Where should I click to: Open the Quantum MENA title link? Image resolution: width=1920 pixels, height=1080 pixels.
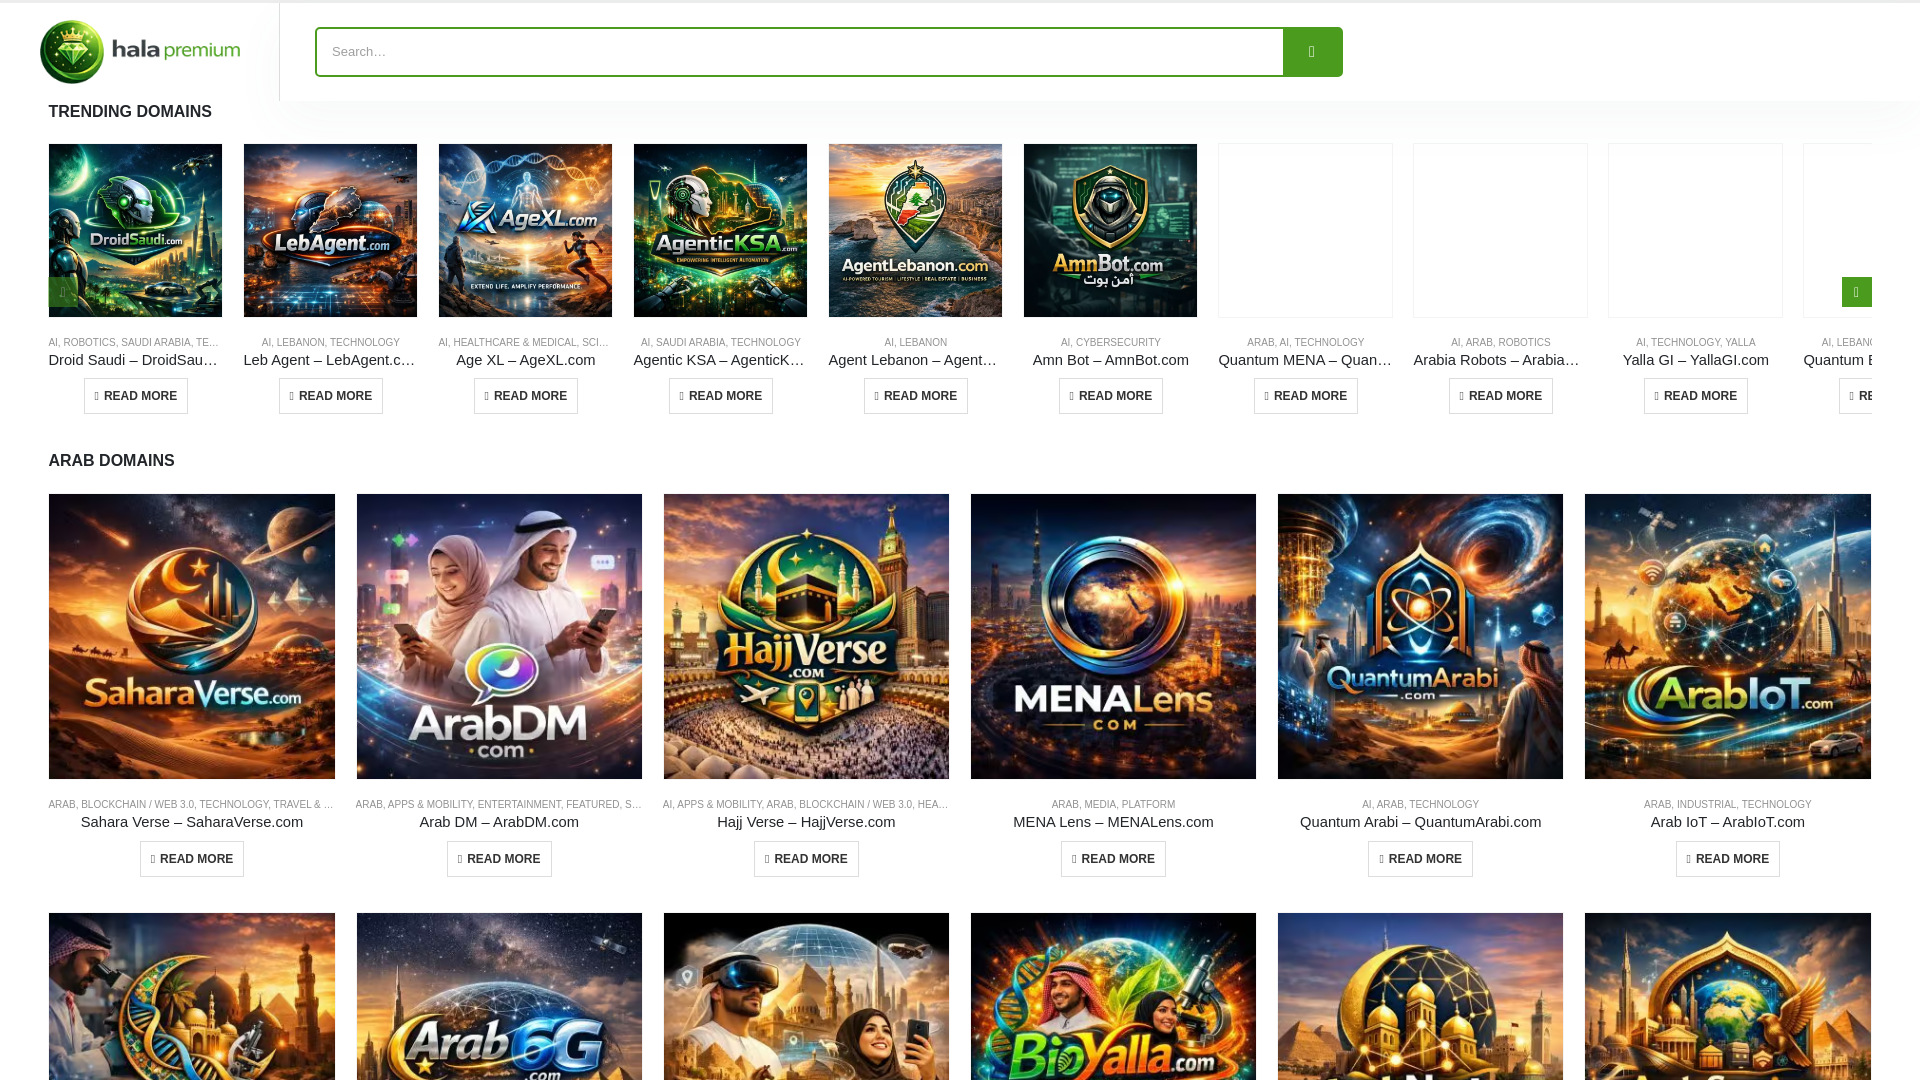(1305, 360)
